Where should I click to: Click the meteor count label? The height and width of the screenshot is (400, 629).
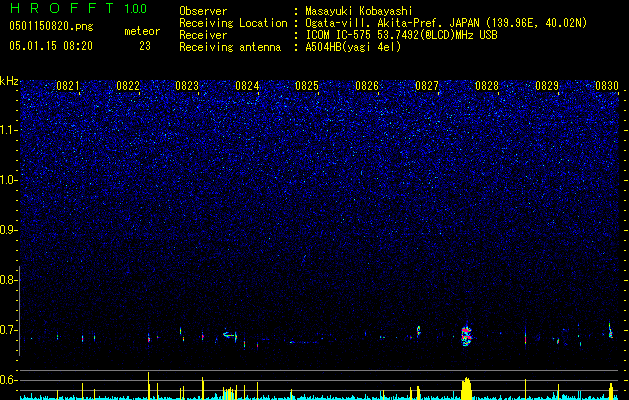(142, 31)
